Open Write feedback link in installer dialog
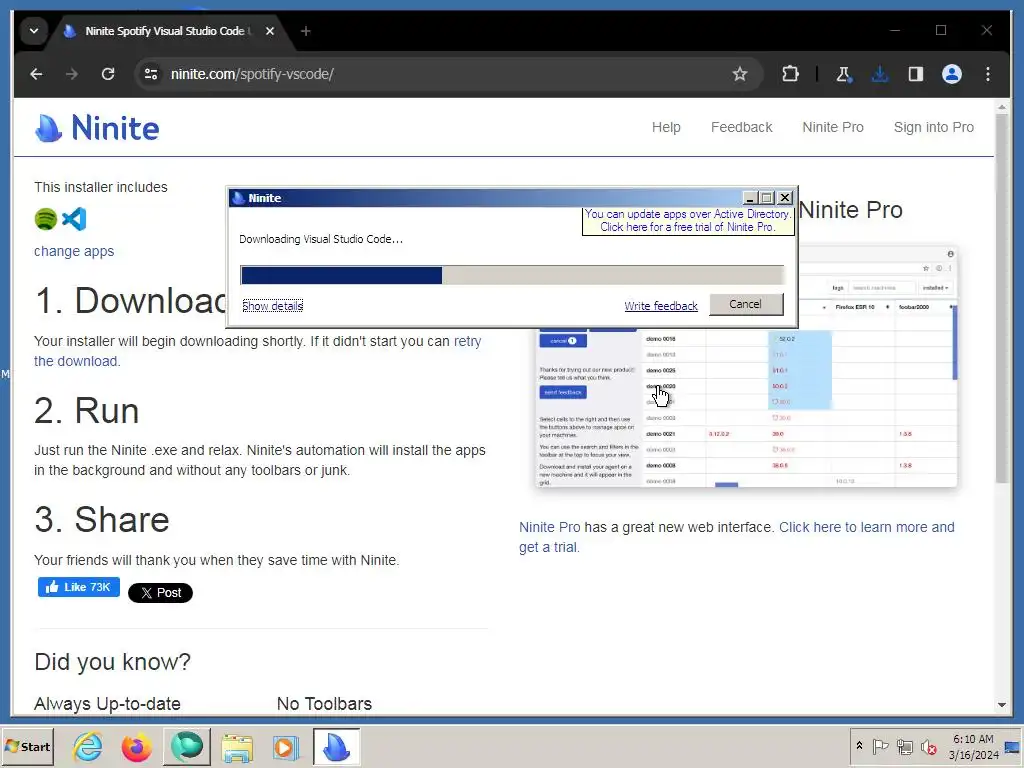Image resolution: width=1024 pixels, height=768 pixels. point(661,306)
